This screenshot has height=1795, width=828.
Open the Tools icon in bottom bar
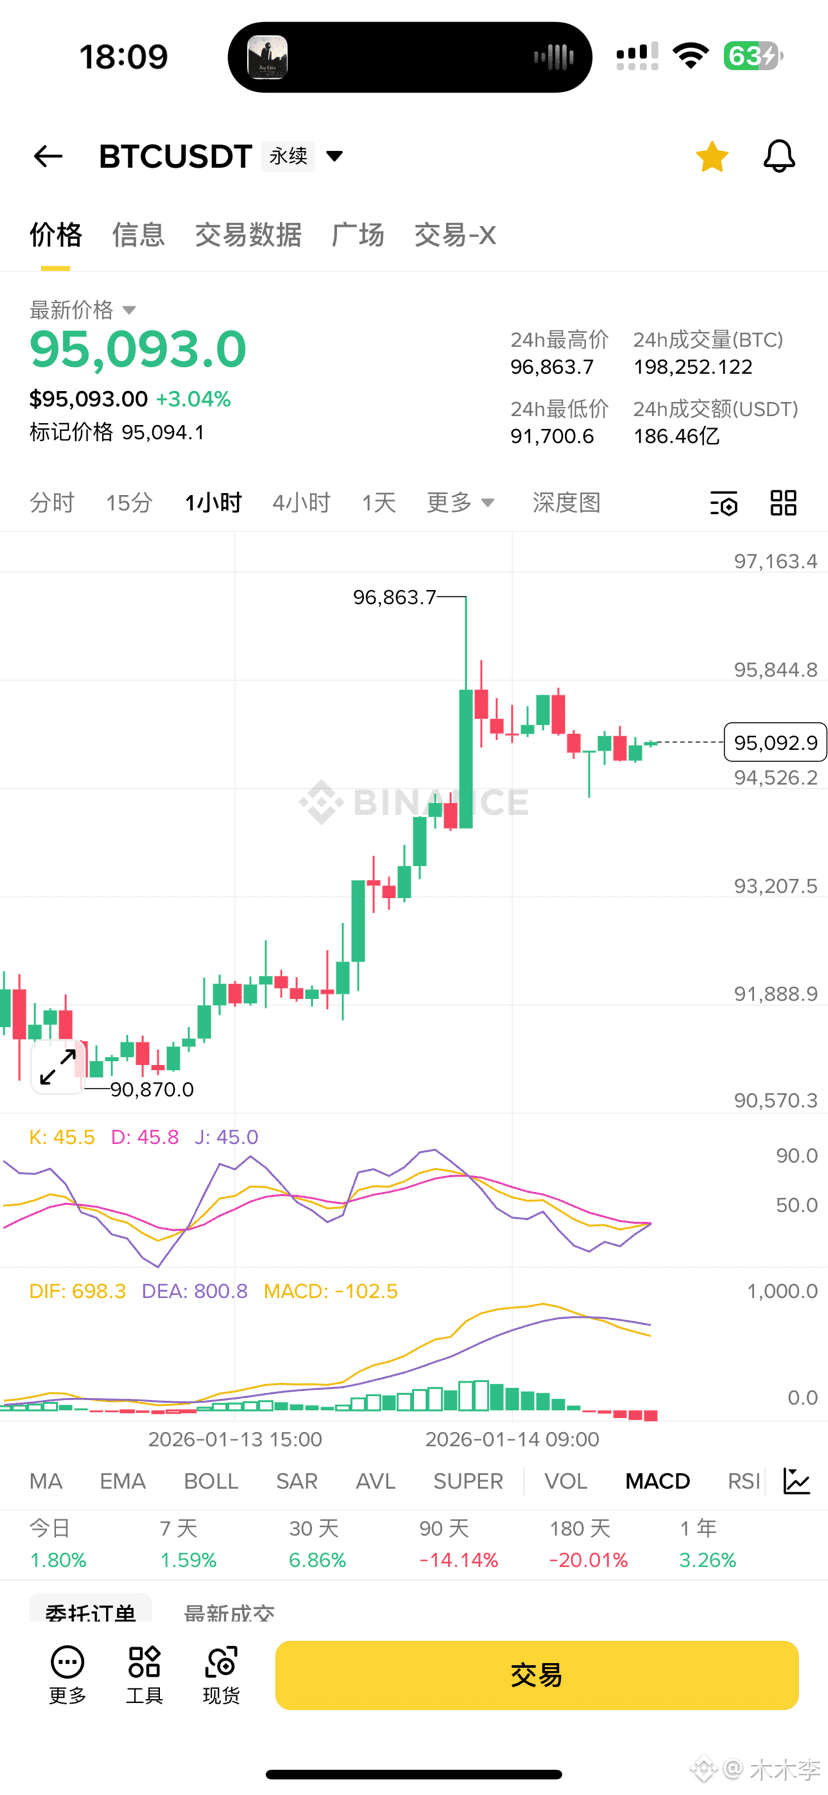point(144,1674)
